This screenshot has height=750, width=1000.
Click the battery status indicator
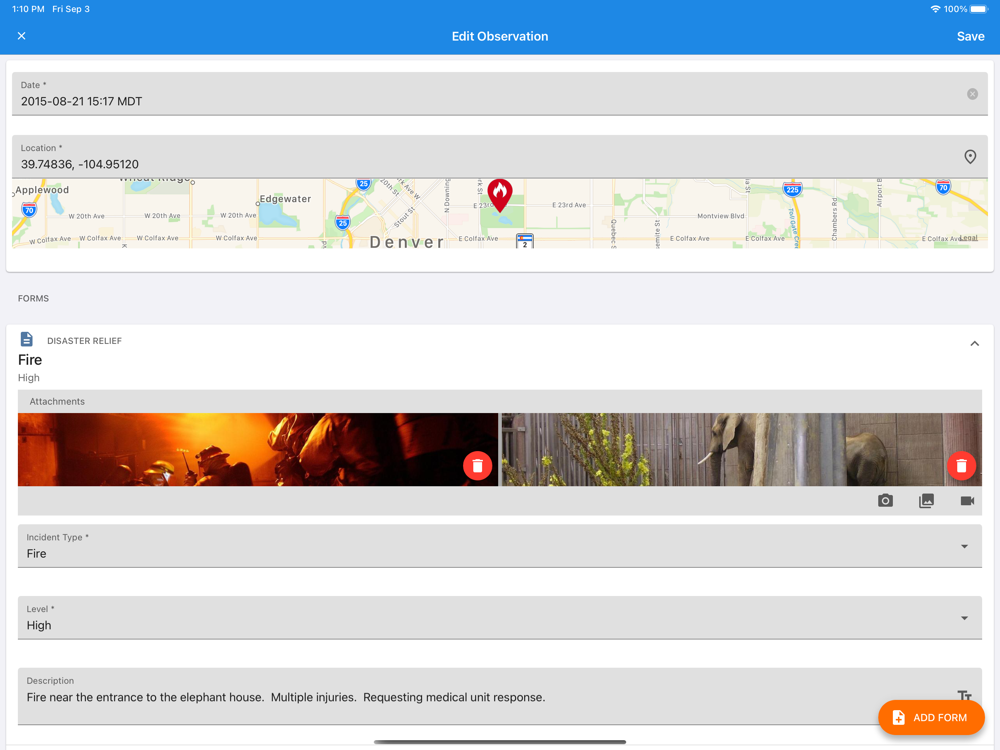(978, 9)
